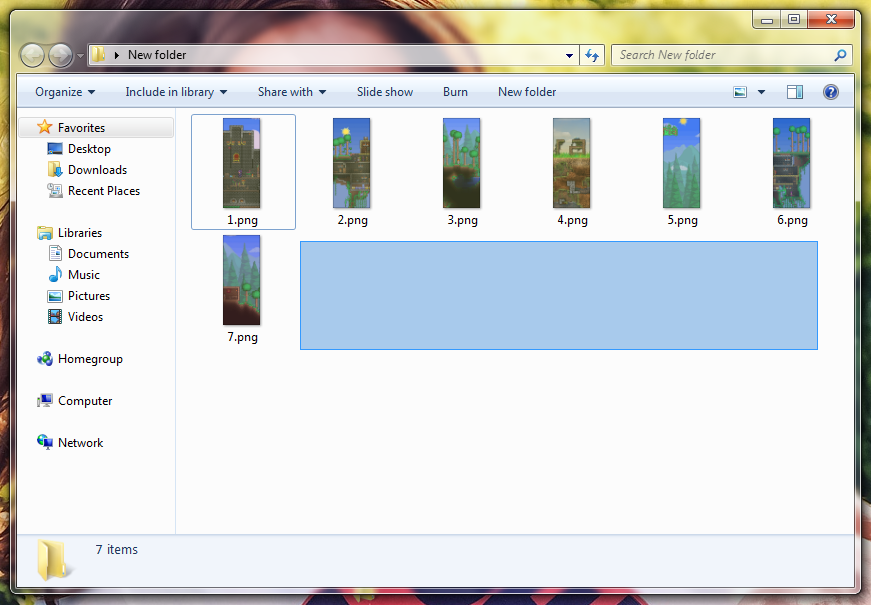Click the Music note icon
The height and width of the screenshot is (605, 871).
tap(55, 274)
